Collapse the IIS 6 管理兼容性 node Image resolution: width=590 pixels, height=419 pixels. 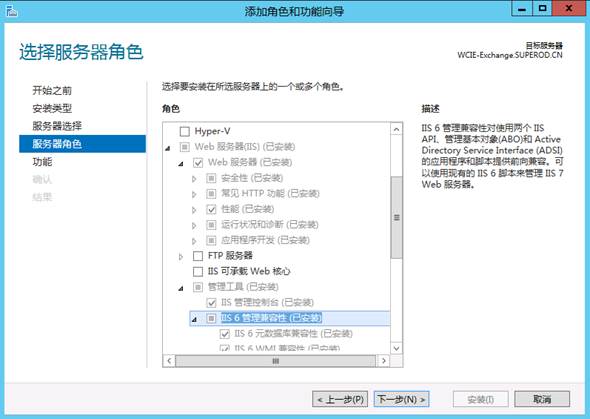tap(195, 320)
